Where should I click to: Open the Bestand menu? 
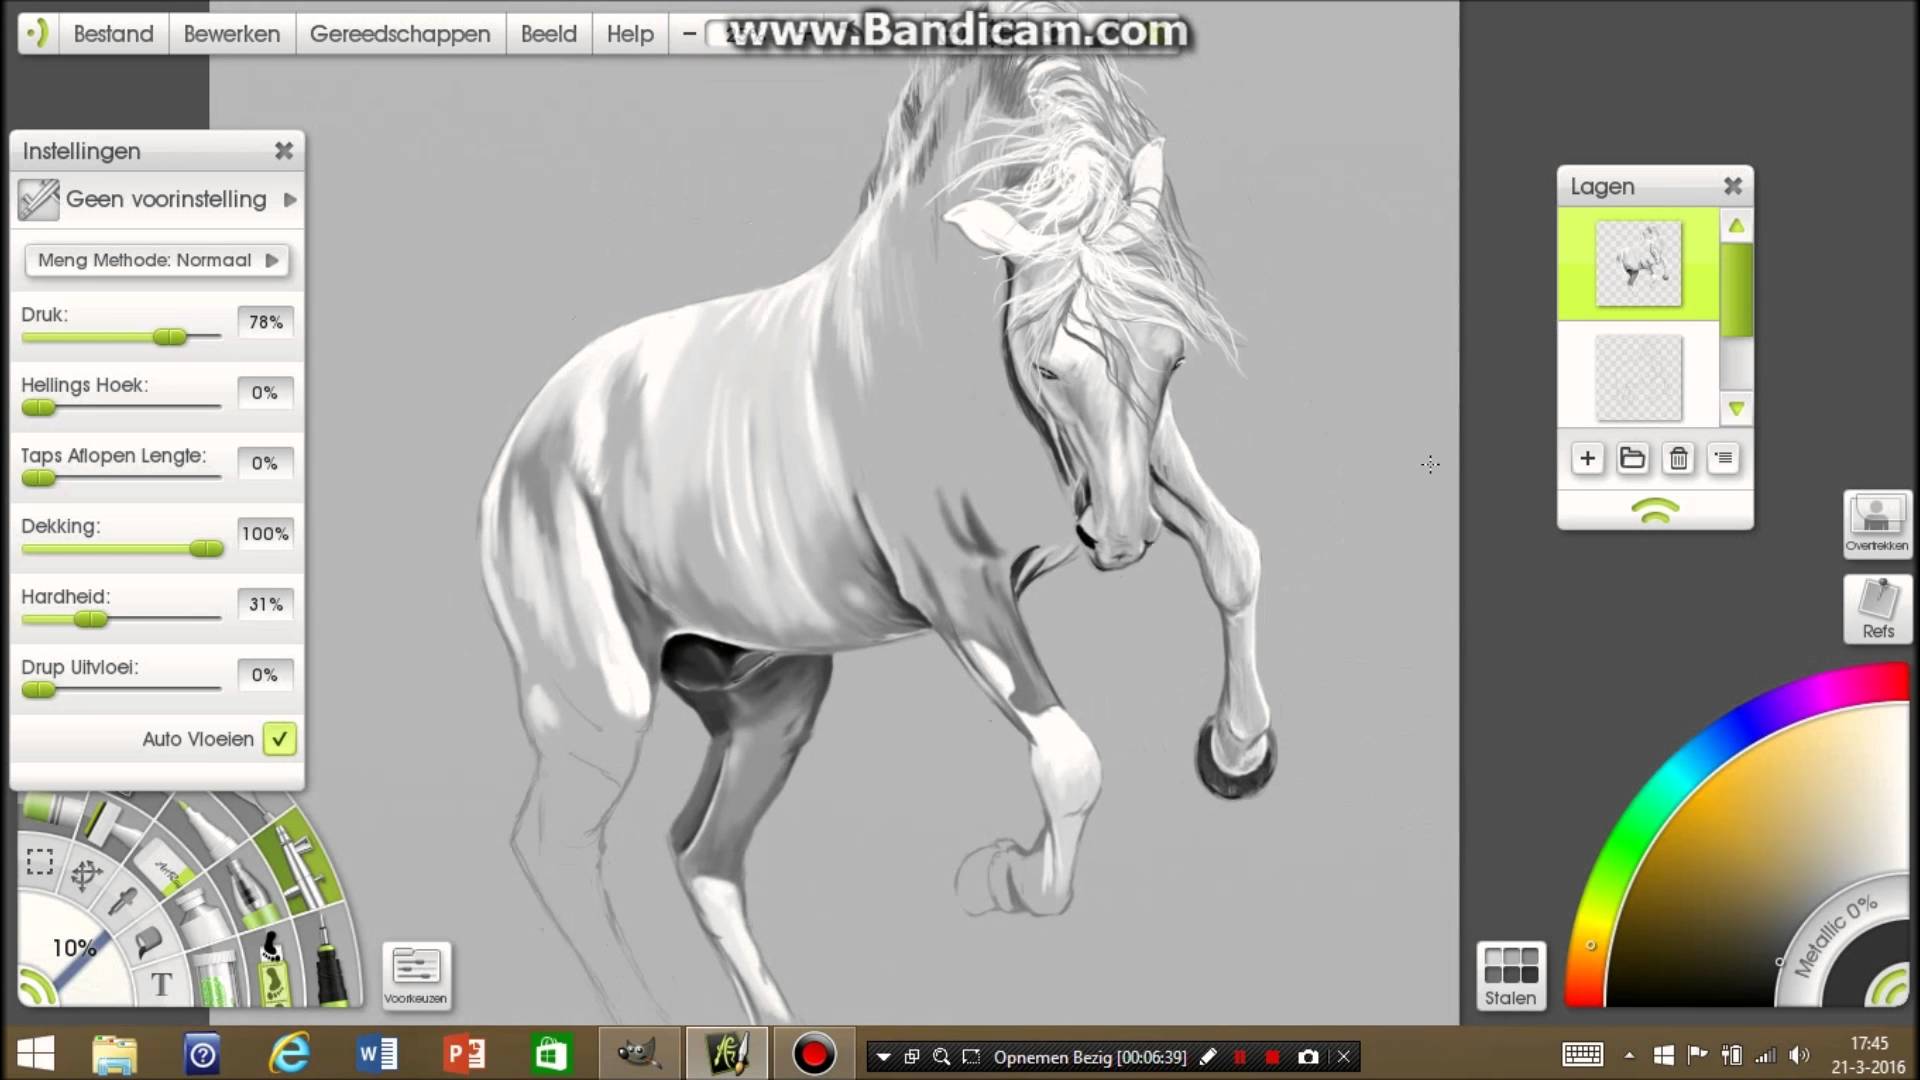point(113,33)
